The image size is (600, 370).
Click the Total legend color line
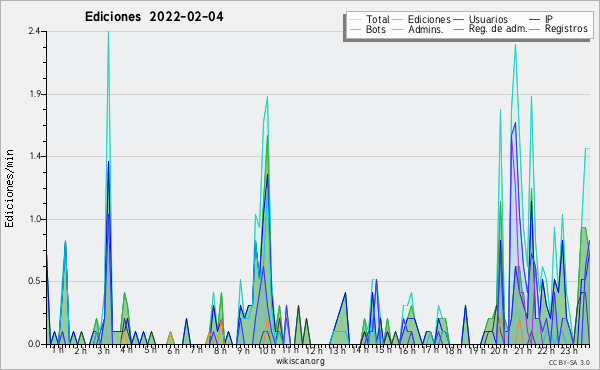(x=355, y=20)
